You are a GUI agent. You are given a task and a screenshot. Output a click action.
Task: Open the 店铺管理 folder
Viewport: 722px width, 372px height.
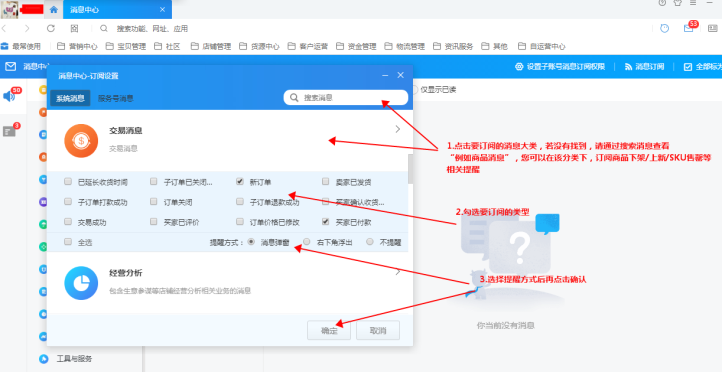(x=211, y=46)
